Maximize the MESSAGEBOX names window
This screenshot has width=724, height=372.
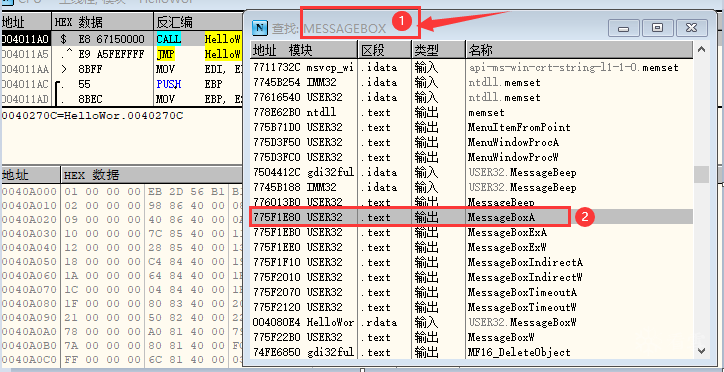[x=657, y=28]
